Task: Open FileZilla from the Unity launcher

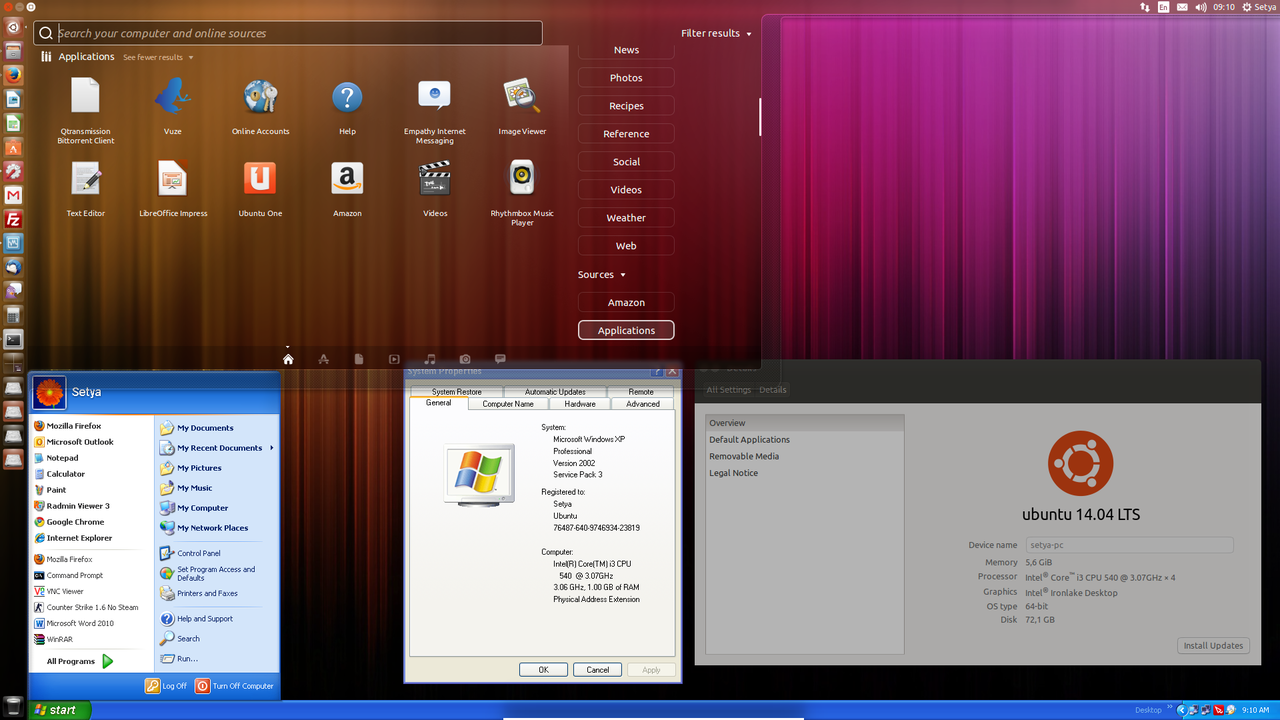Action: pos(13,219)
